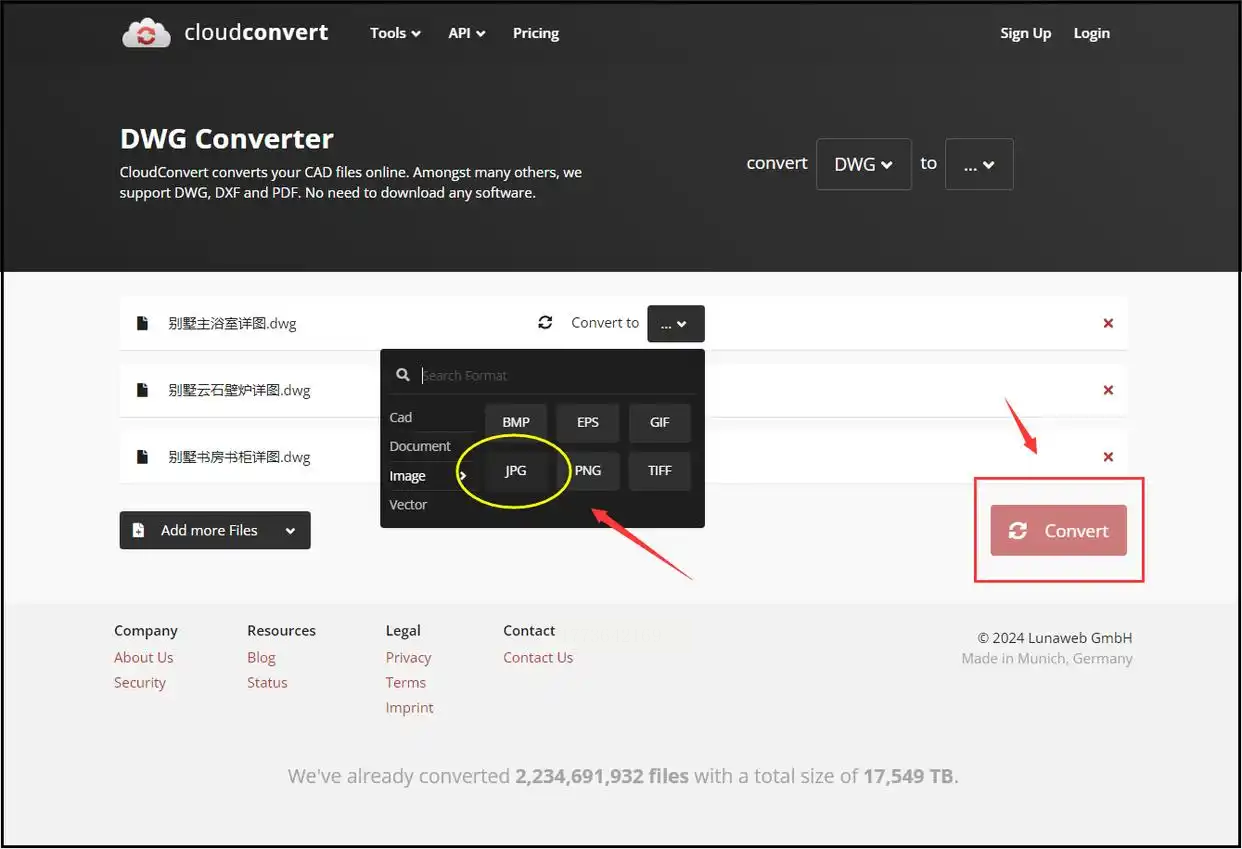The height and width of the screenshot is (849, 1242).
Task: Click the search magnifier icon in format popup
Action: click(x=403, y=375)
